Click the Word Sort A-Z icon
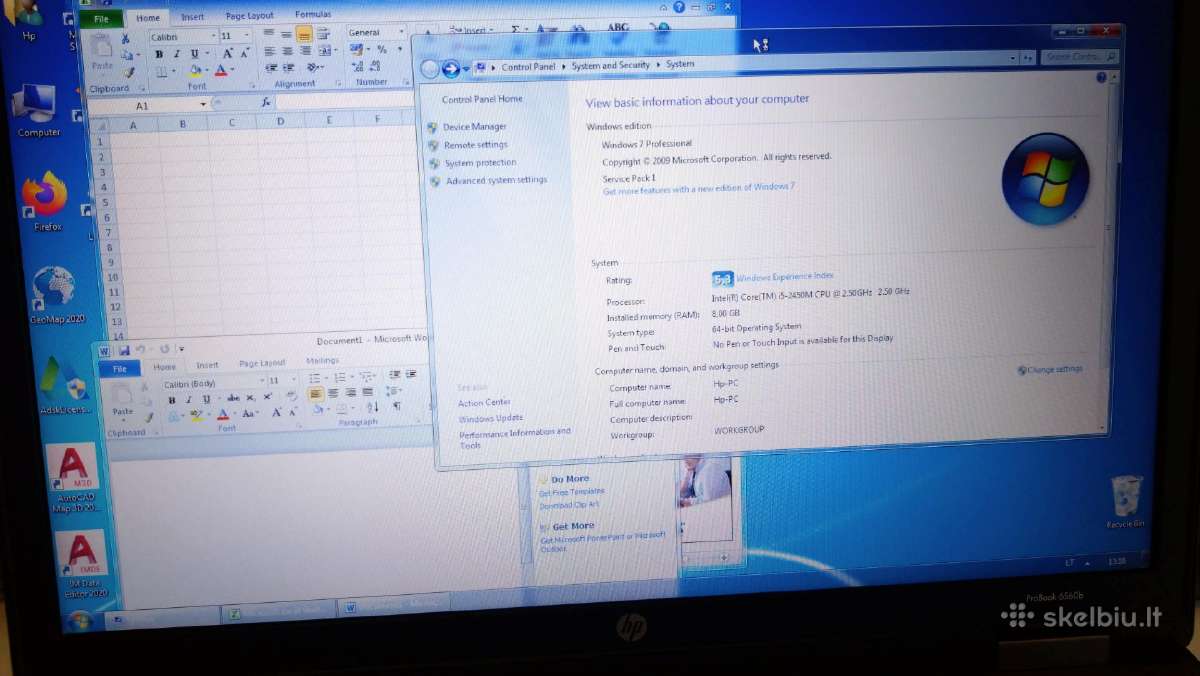This screenshot has height=676, width=1200. tap(372, 407)
